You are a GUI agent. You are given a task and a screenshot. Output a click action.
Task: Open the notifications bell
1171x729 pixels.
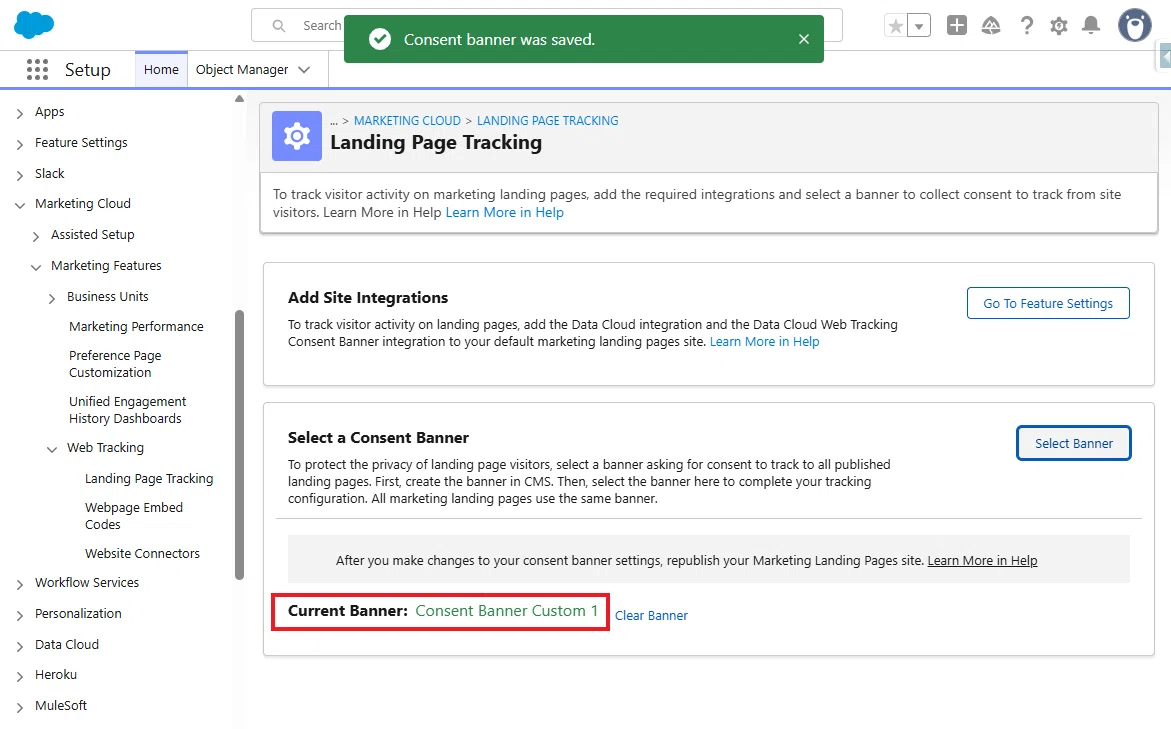(1091, 25)
